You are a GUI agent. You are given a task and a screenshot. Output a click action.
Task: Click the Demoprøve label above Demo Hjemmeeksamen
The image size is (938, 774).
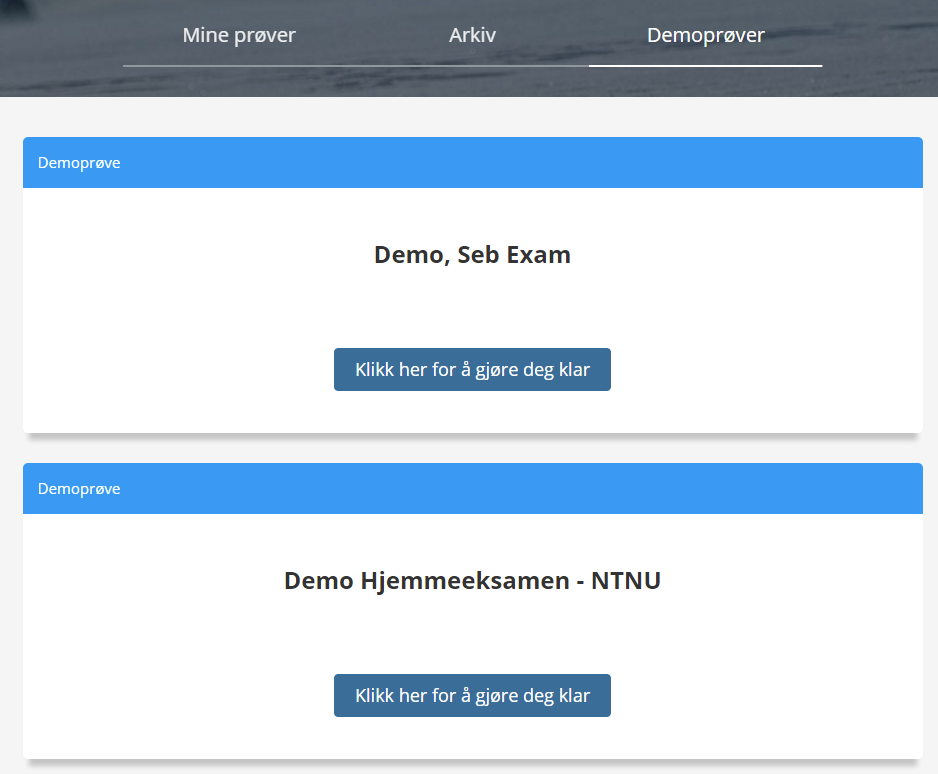click(x=79, y=489)
